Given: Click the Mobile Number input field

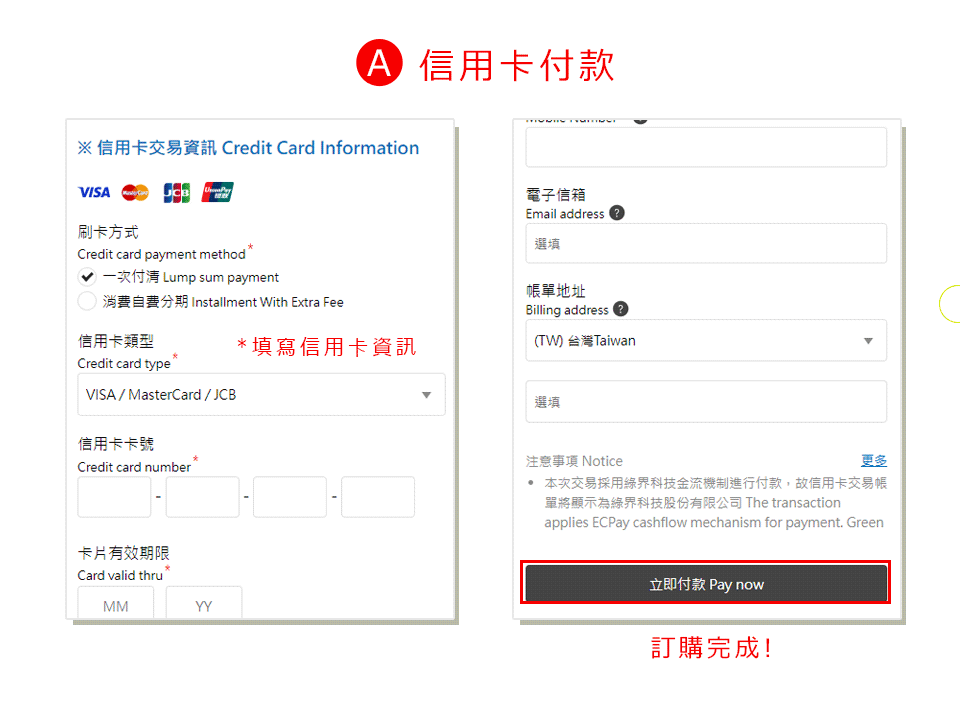Looking at the screenshot, I should pos(706,147).
